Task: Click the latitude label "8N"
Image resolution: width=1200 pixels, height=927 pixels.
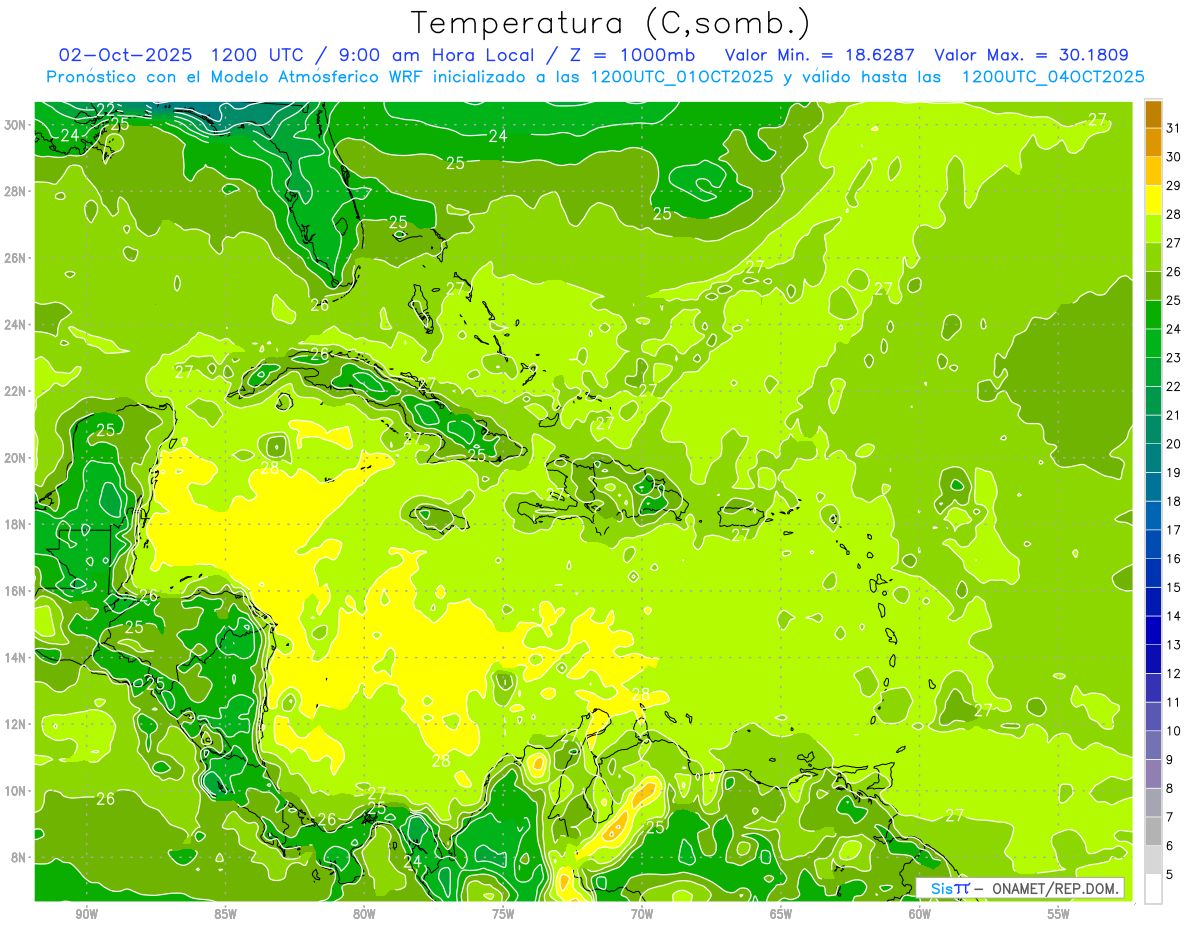Action: click(19, 857)
